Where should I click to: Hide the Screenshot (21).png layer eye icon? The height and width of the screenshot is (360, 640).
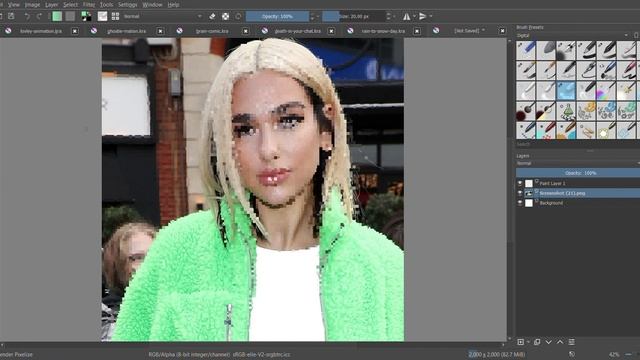pos(520,193)
